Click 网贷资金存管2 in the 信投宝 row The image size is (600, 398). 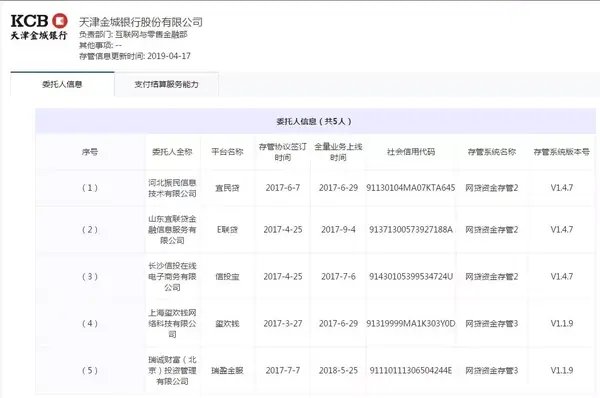[492, 276]
